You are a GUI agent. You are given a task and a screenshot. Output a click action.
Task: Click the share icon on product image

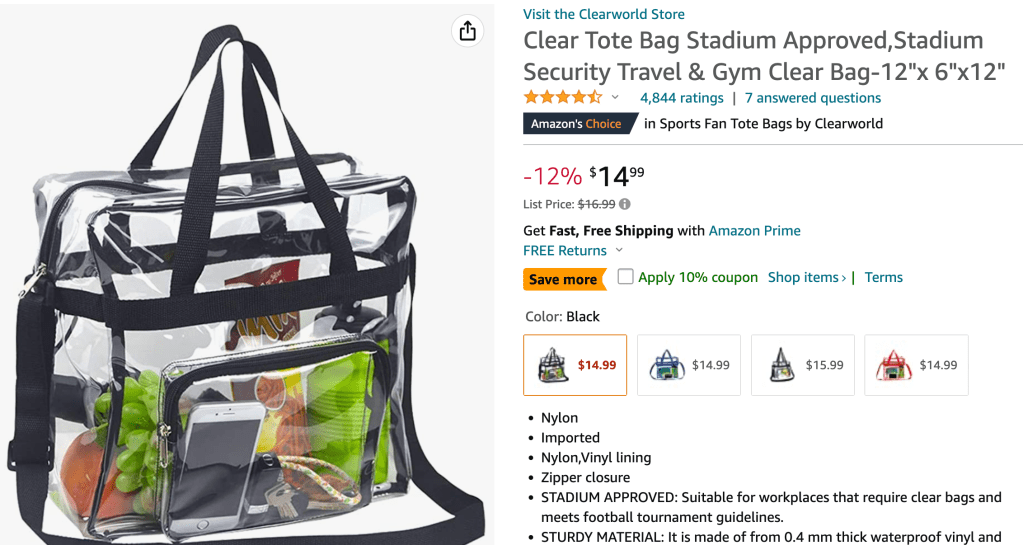pos(467,31)
